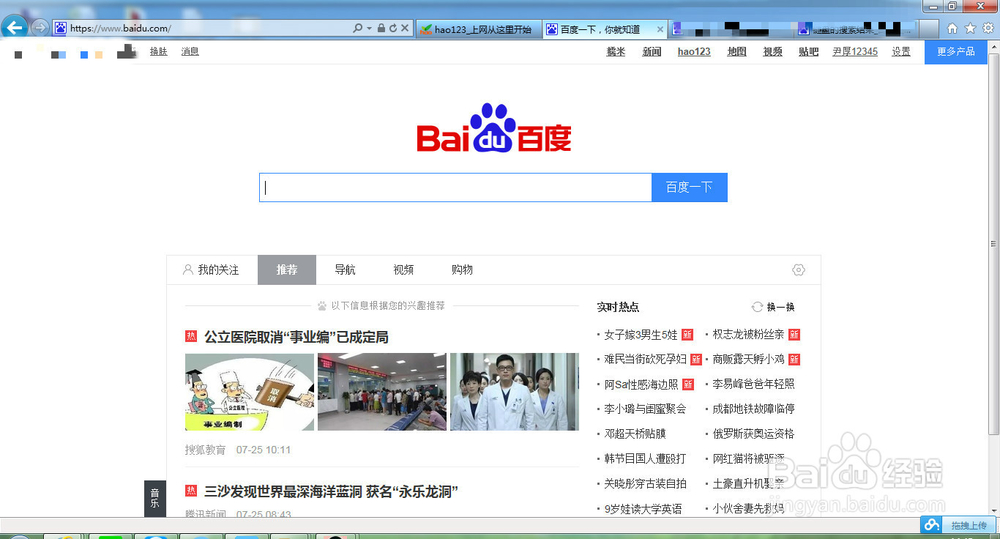Select the 购物 tab
This screenshot has width=1000, height=539.
462,270
